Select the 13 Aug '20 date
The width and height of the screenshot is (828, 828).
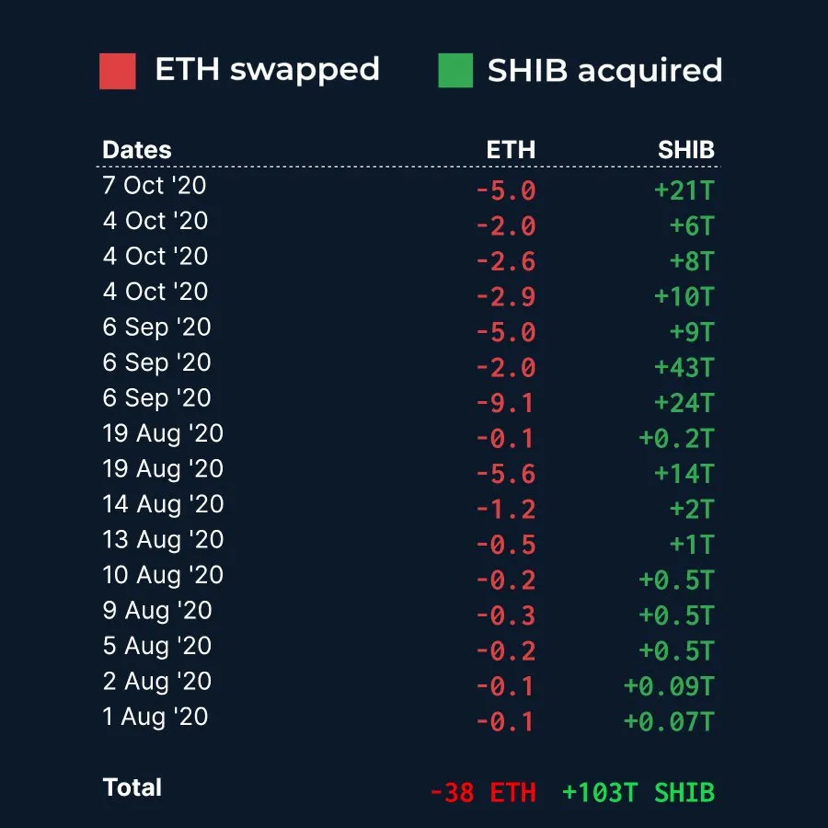(163, 540)
